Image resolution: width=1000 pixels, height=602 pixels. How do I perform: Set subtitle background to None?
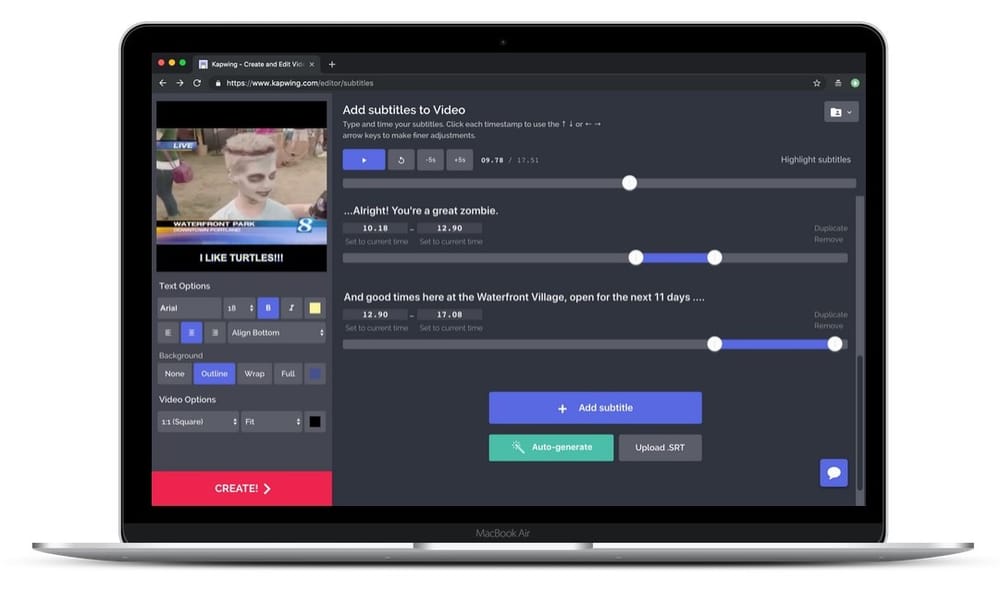(x=174, y=373)
